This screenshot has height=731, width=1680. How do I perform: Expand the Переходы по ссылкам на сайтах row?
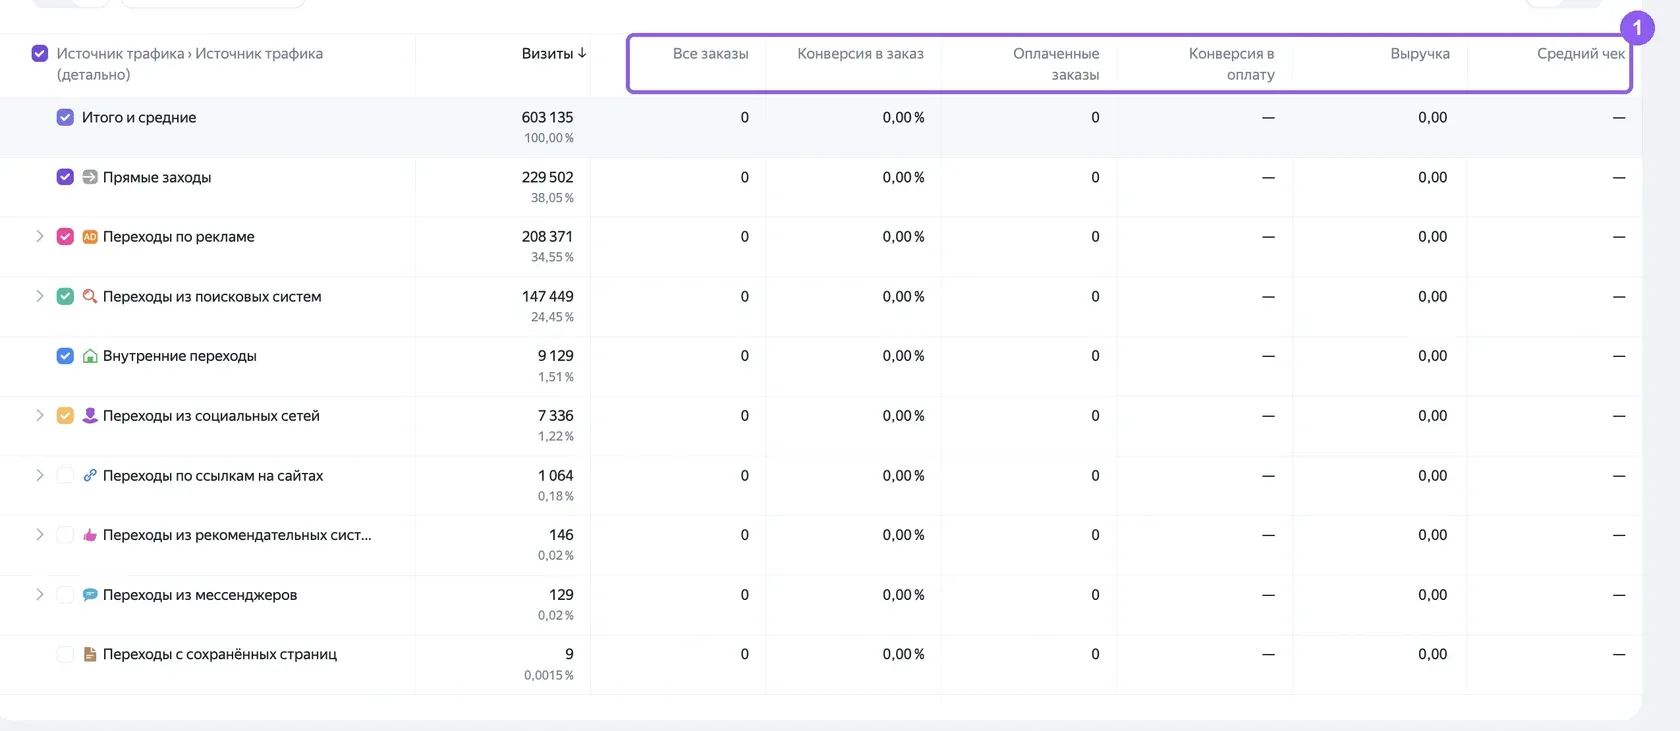(40, 475)
